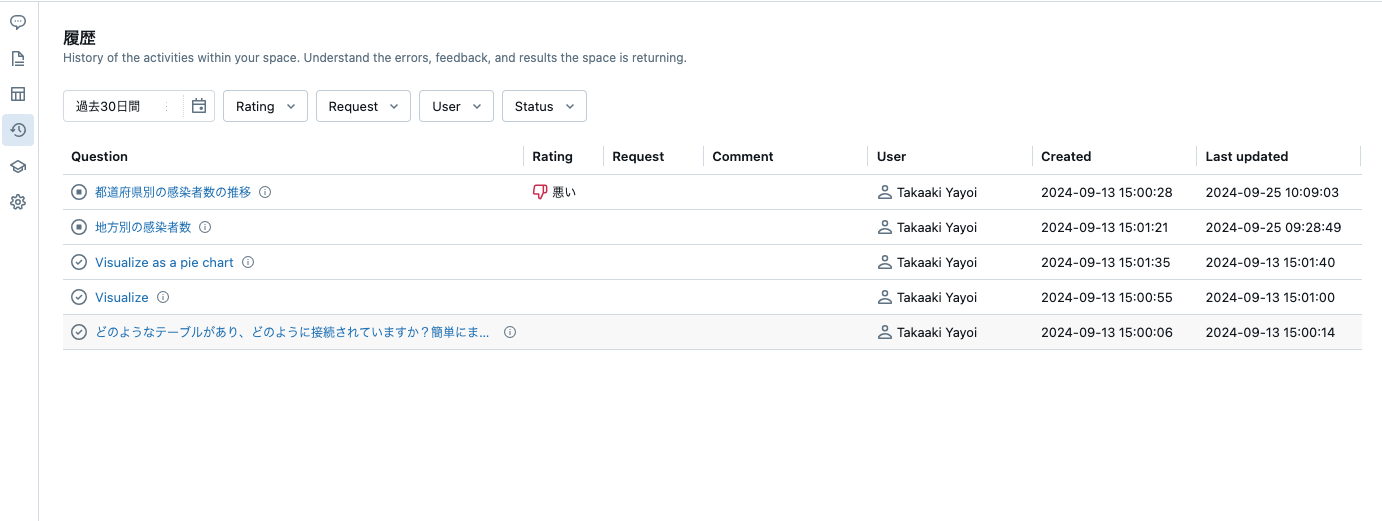Click the Question column header
The image size is (1382, 521).
pos(100,156)
